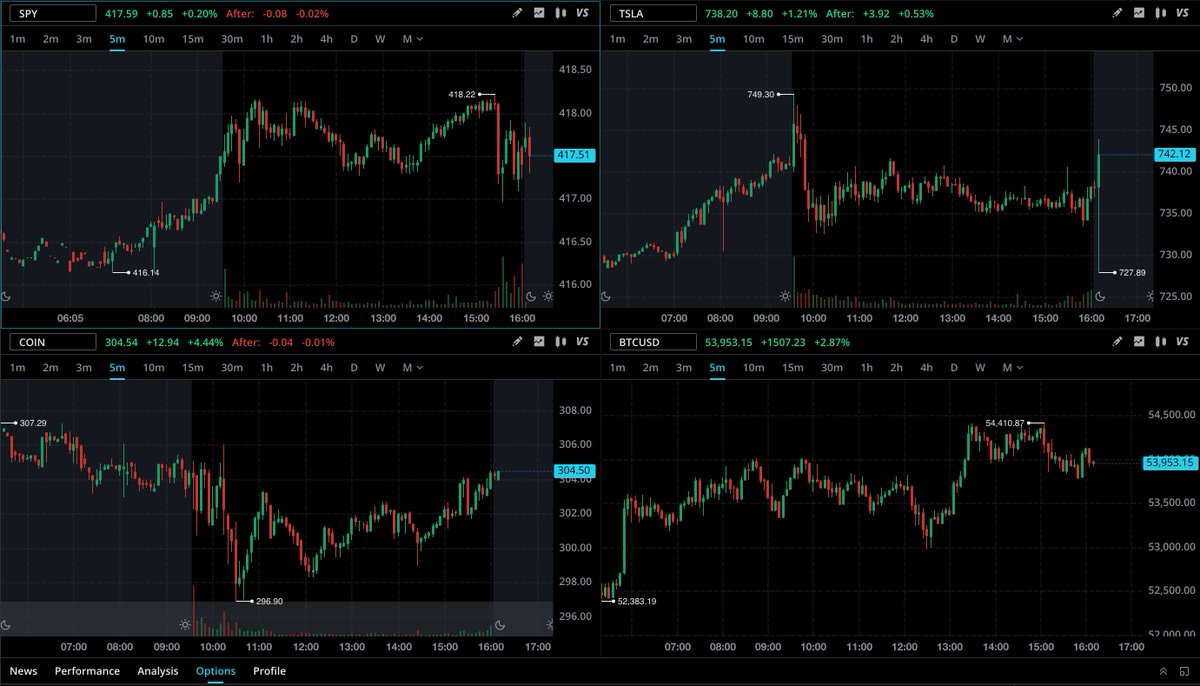Image resolution: width=1200 pixels, height=686 pixels.
Task: Open the indicators icon on BTCUSD chart
Action: tap(1139, 341)
